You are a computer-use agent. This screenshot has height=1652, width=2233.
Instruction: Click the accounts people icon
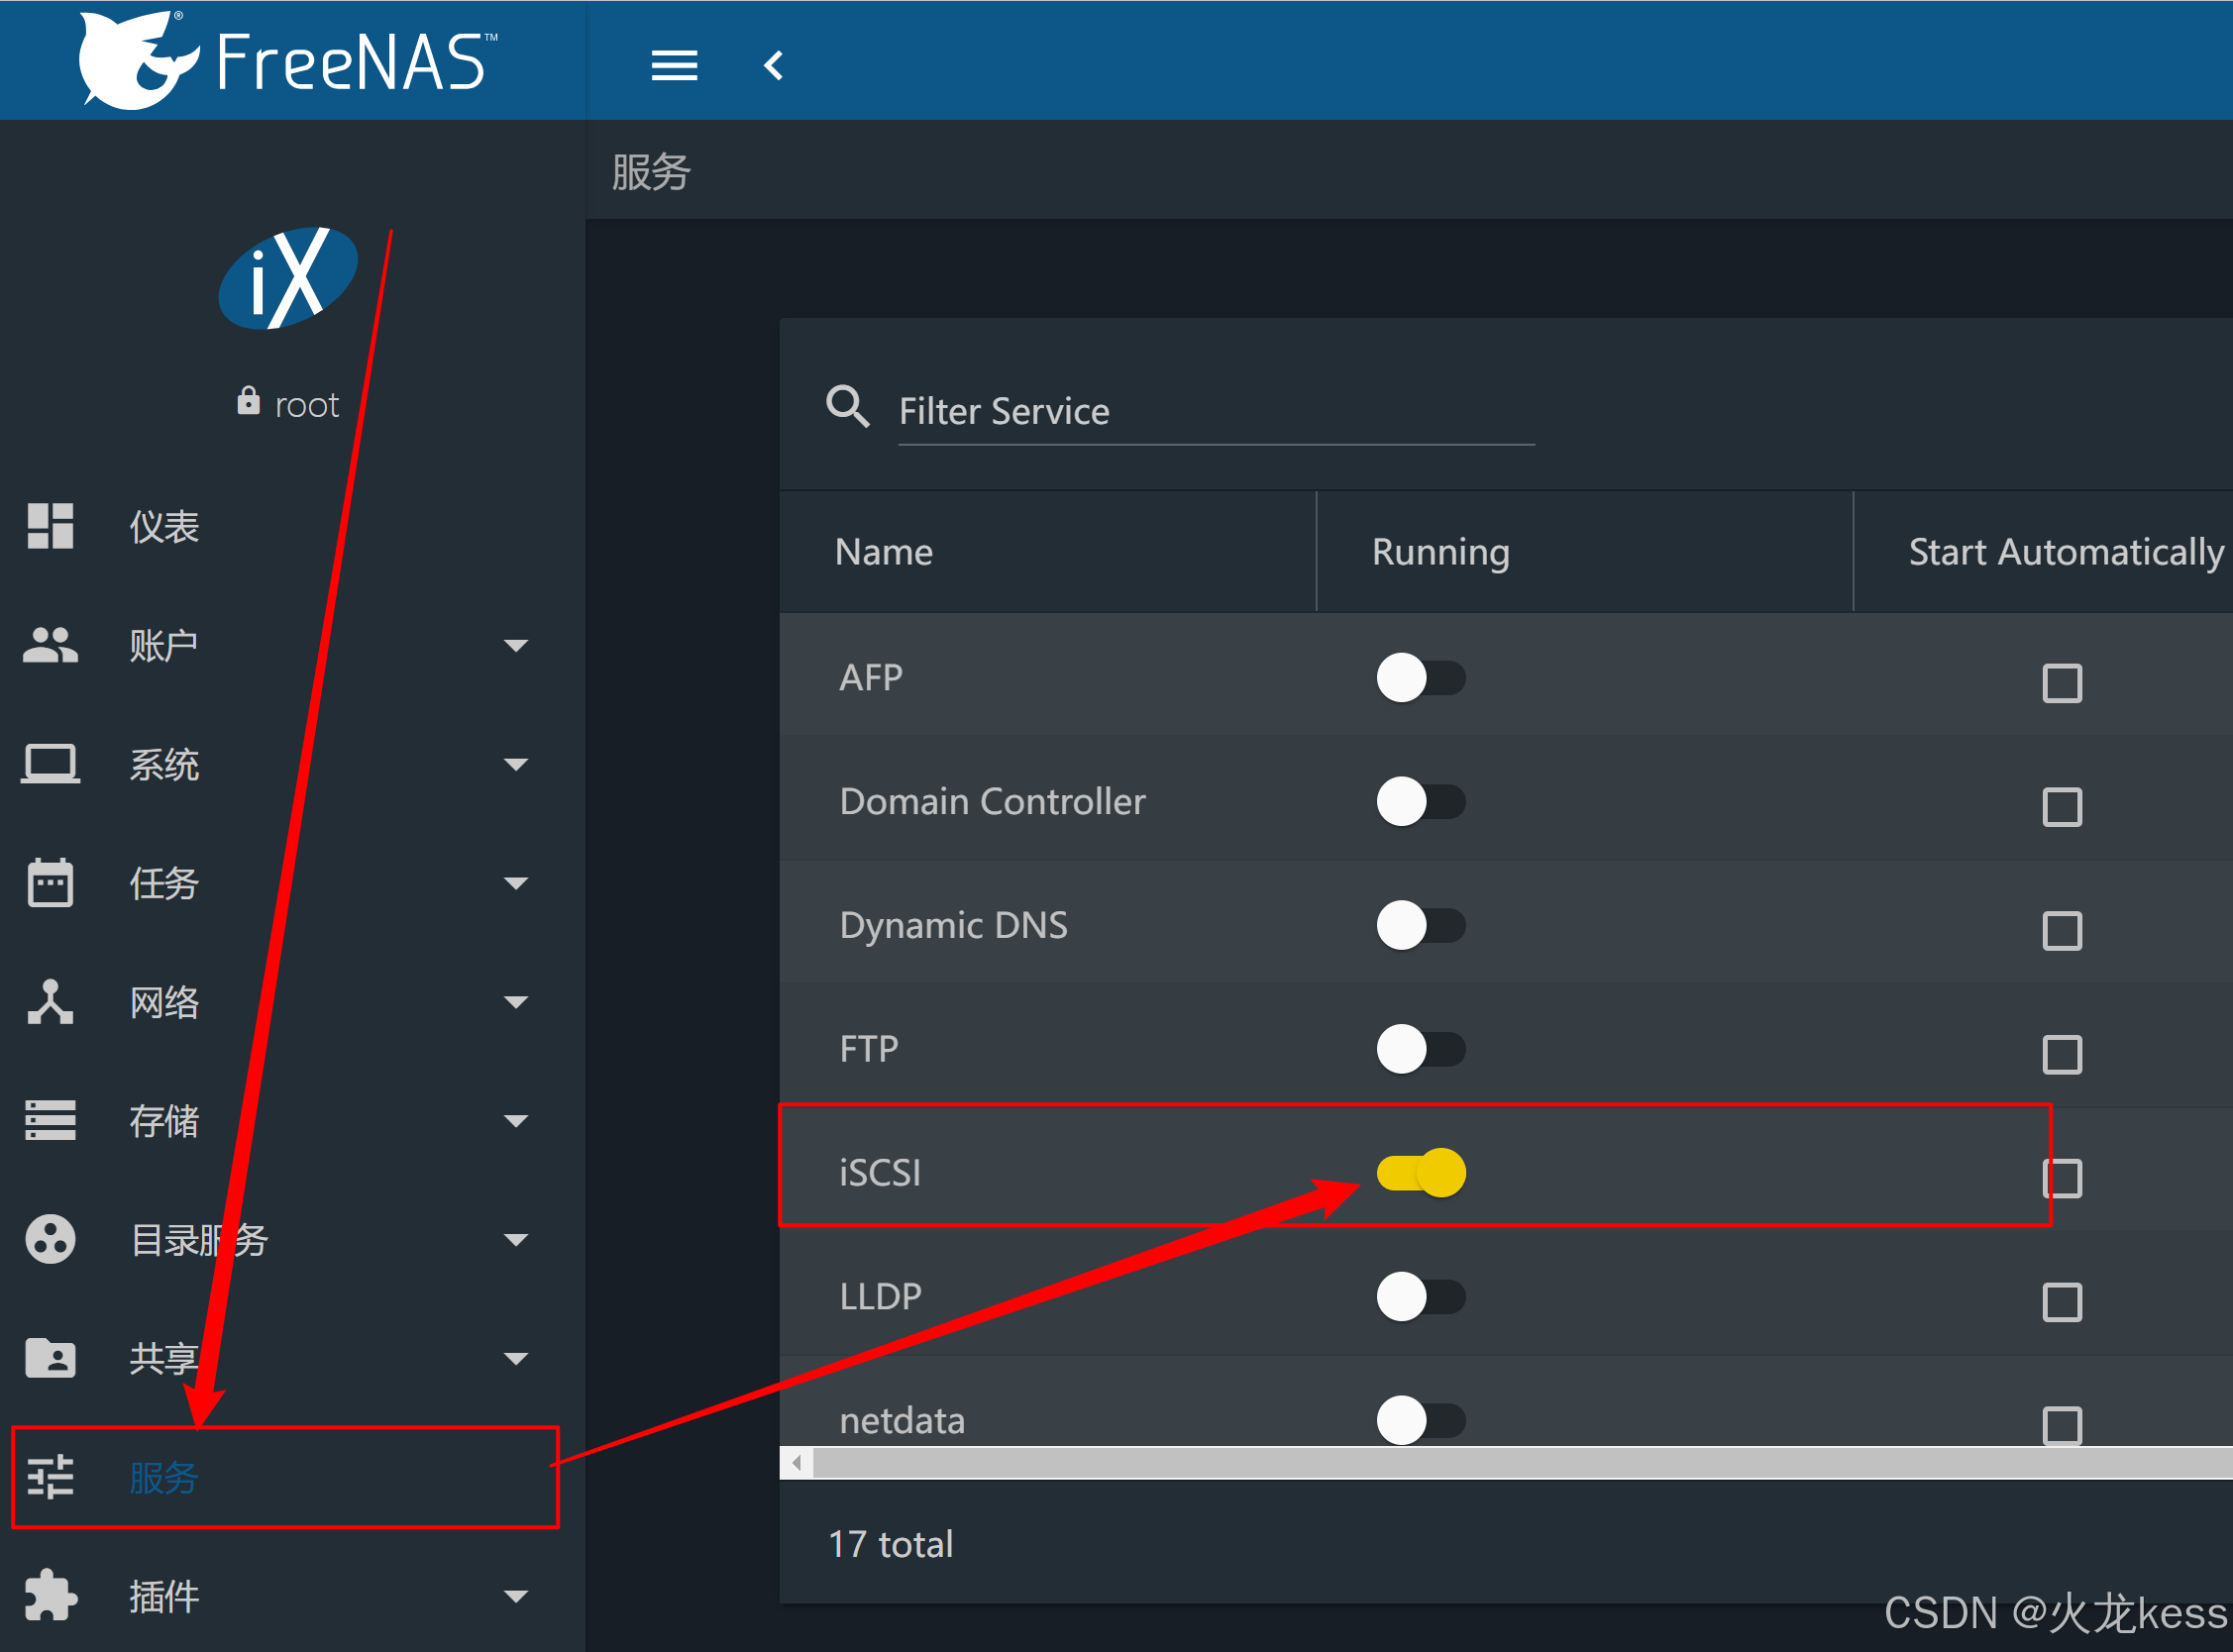pos(50,645)
